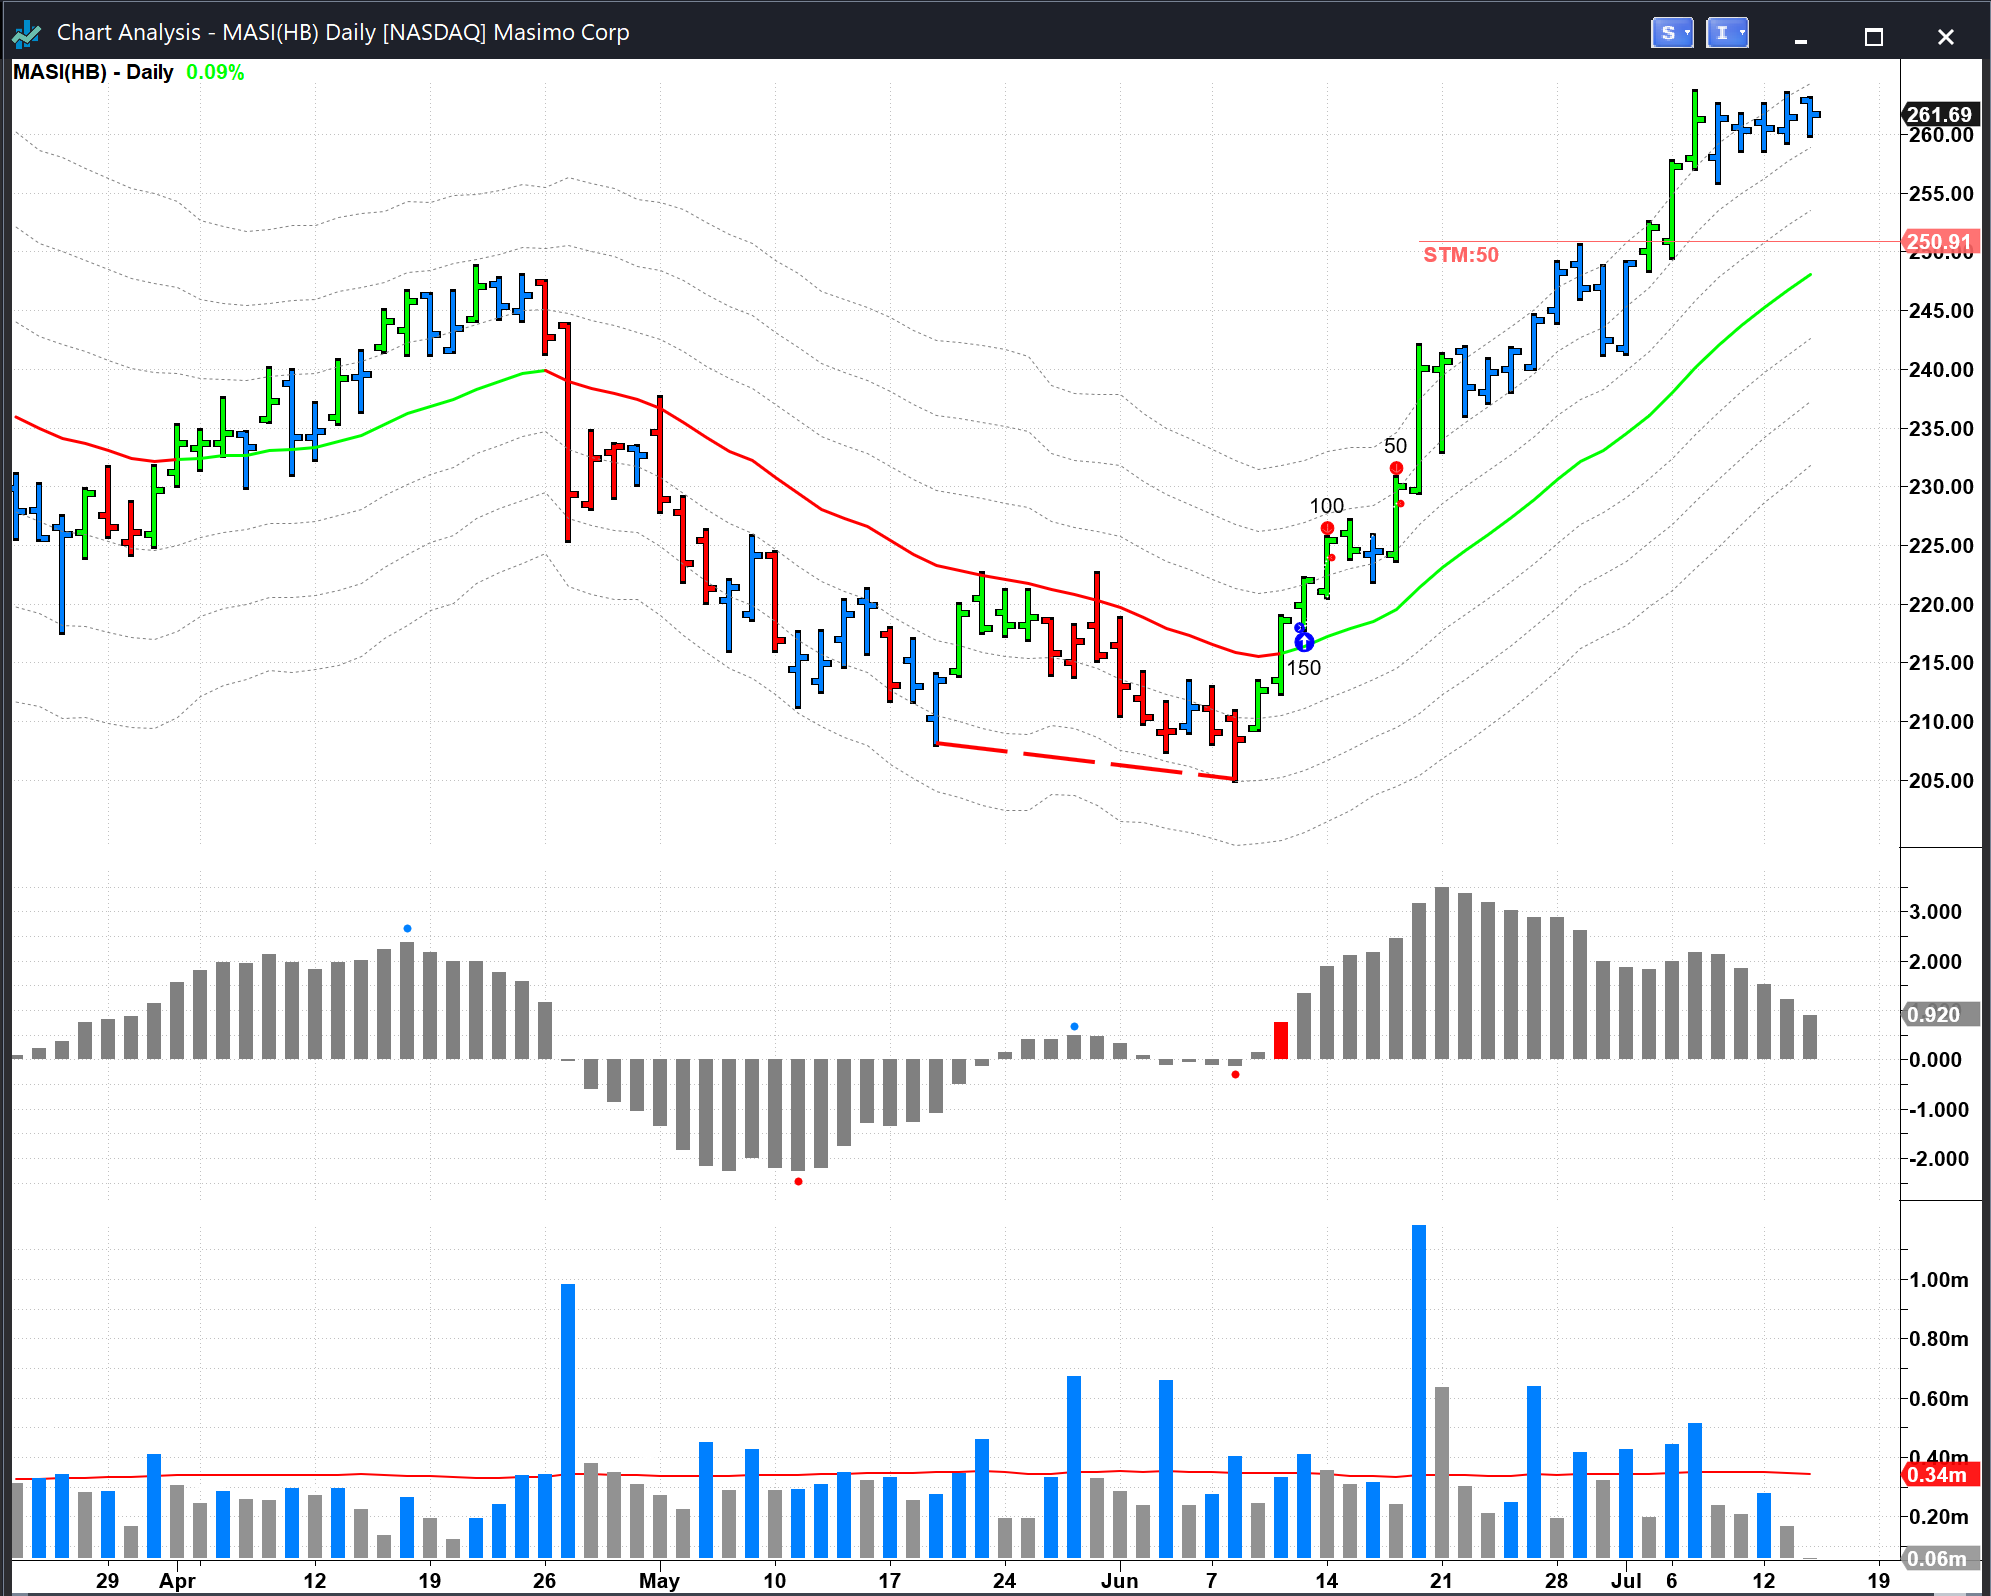Click the red dot below May oscillator trough
The width and height of the screenshot is (1991, 1596).
click(798, 1182)
